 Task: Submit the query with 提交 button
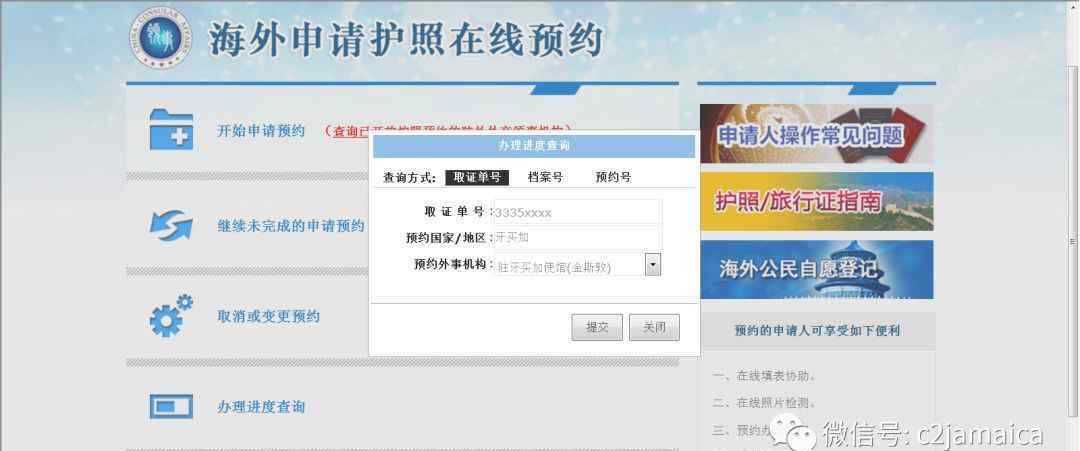click(x=597, y=328)
